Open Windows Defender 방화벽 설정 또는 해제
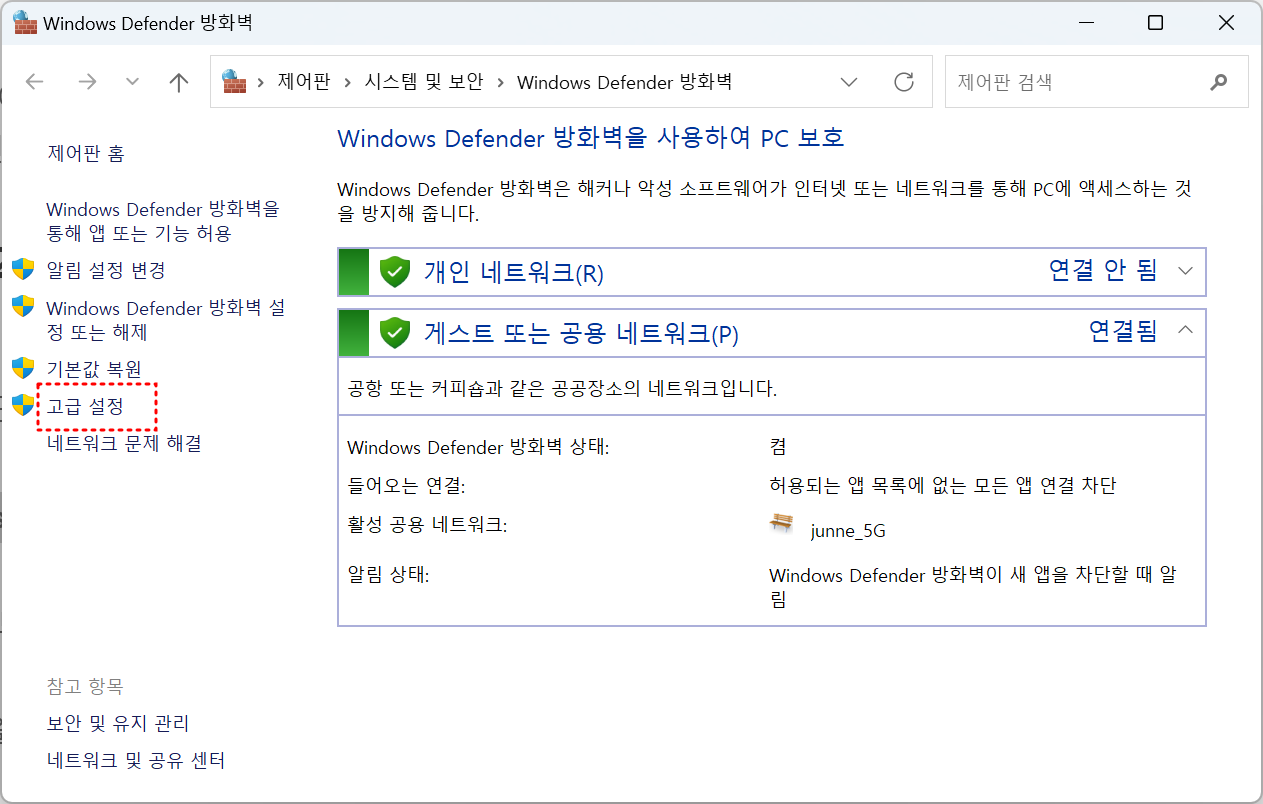 point(166,320)
